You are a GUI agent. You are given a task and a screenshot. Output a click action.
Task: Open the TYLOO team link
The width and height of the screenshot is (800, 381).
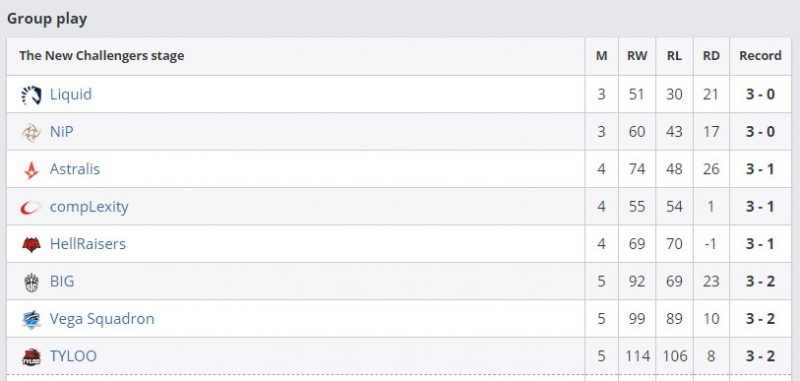coord(73,356)
